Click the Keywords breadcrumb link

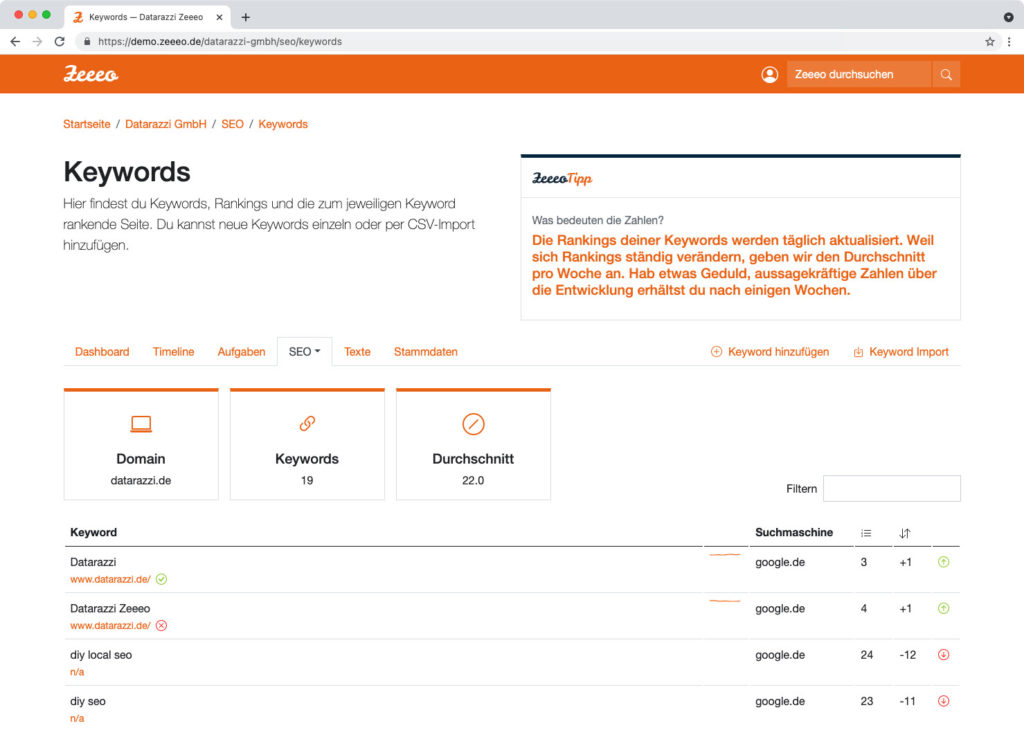coord(283,124)
